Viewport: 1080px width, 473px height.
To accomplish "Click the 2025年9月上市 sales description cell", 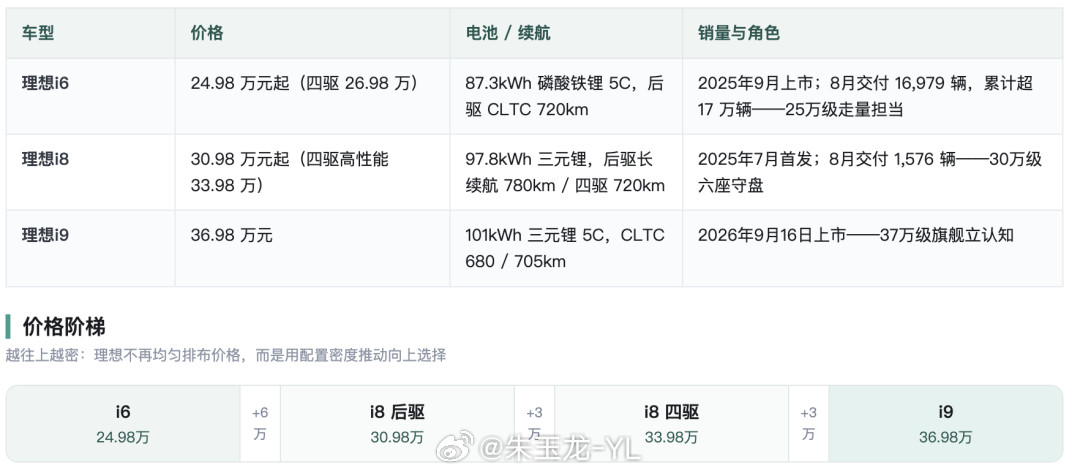I will coord(872,96).
